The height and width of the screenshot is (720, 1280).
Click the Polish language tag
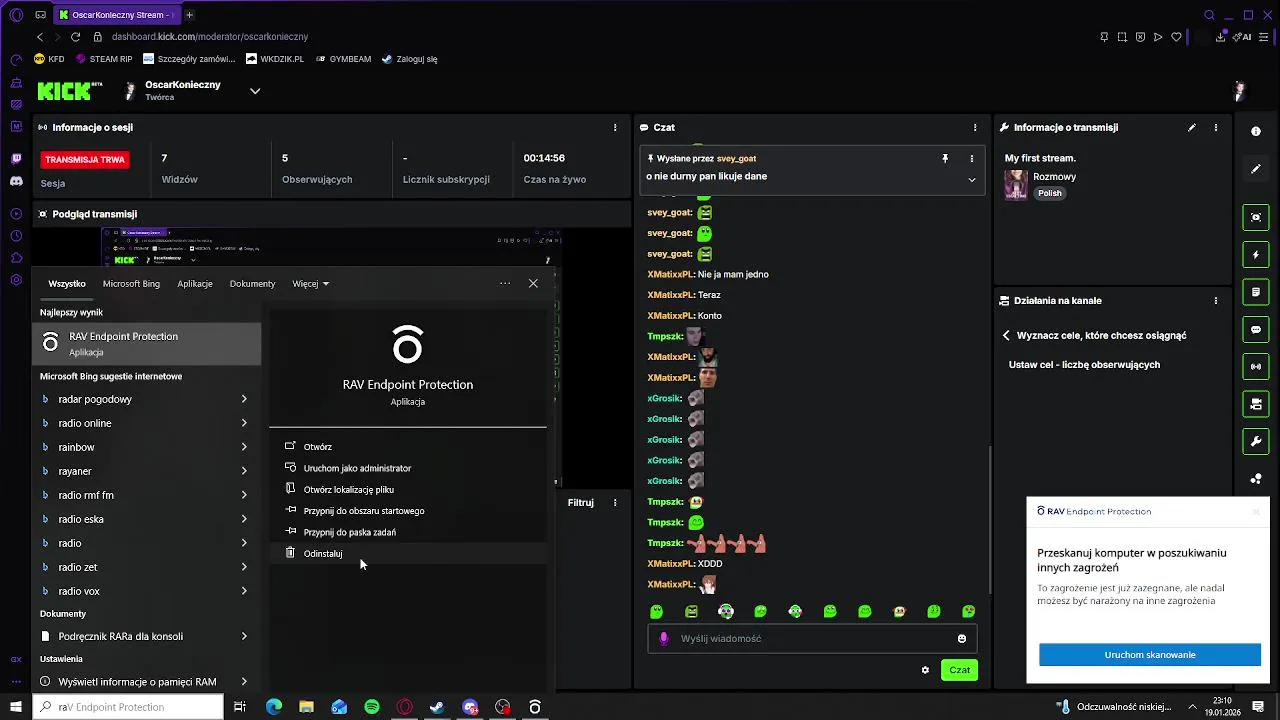click(x=1050, y=194)
